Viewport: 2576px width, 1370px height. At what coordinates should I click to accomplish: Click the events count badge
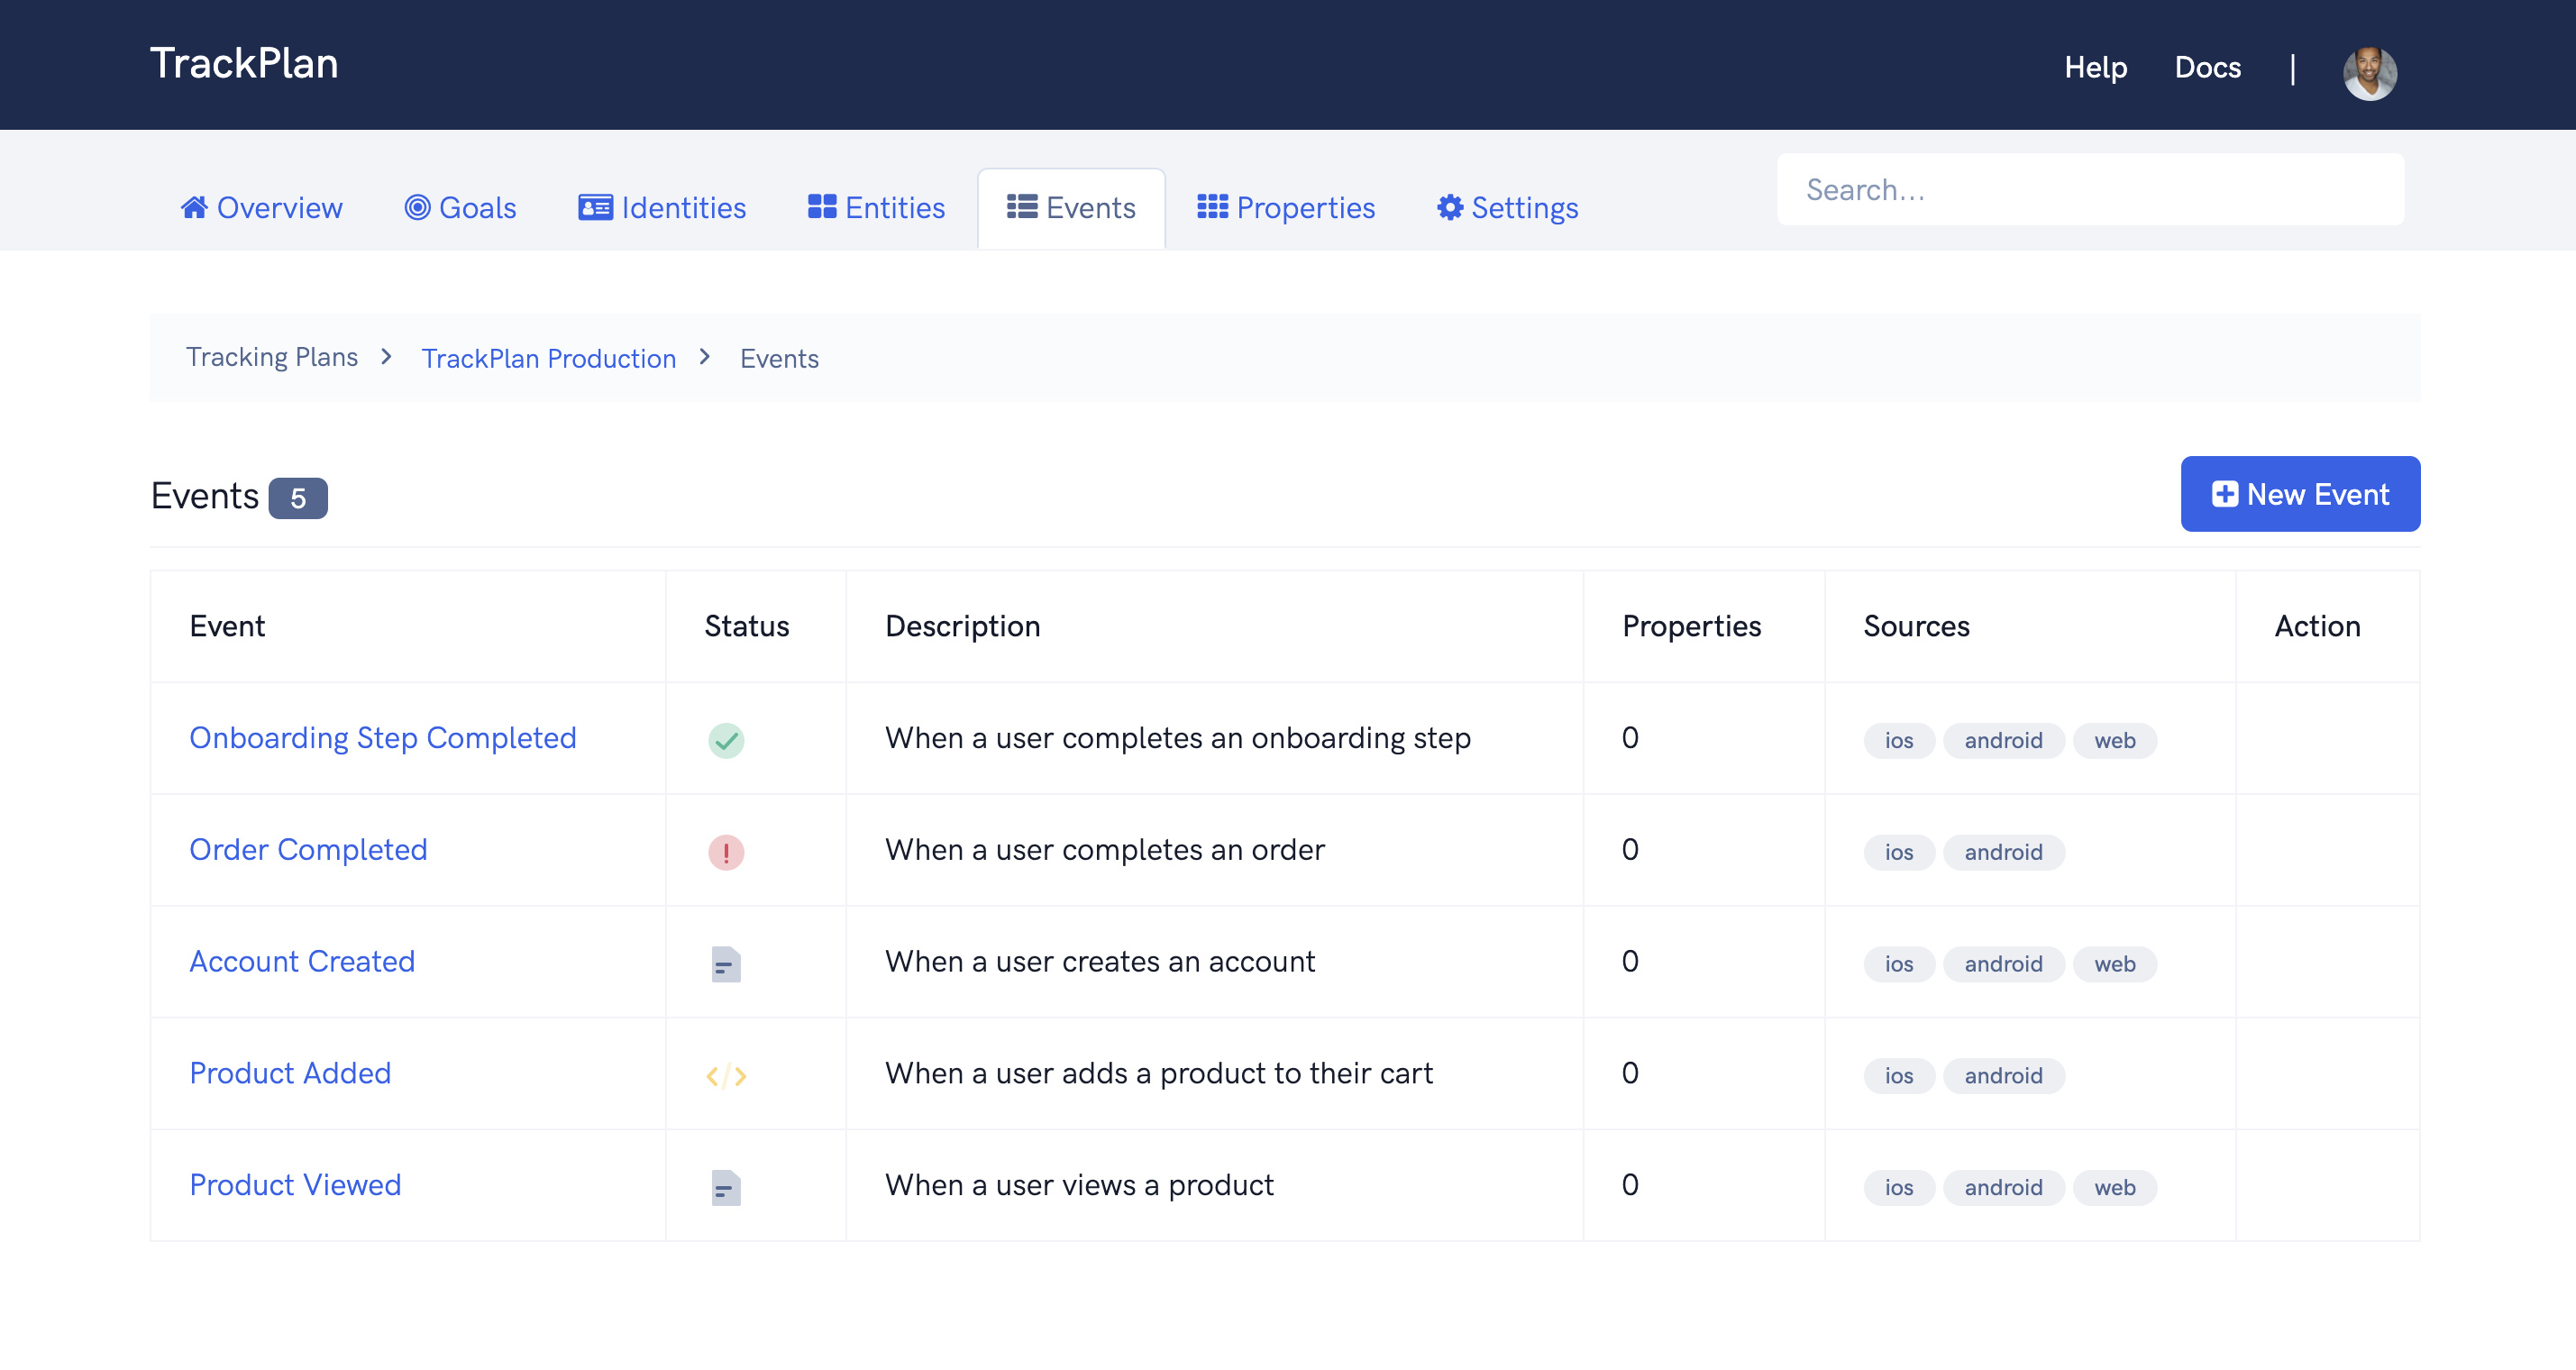click(298, 498)
